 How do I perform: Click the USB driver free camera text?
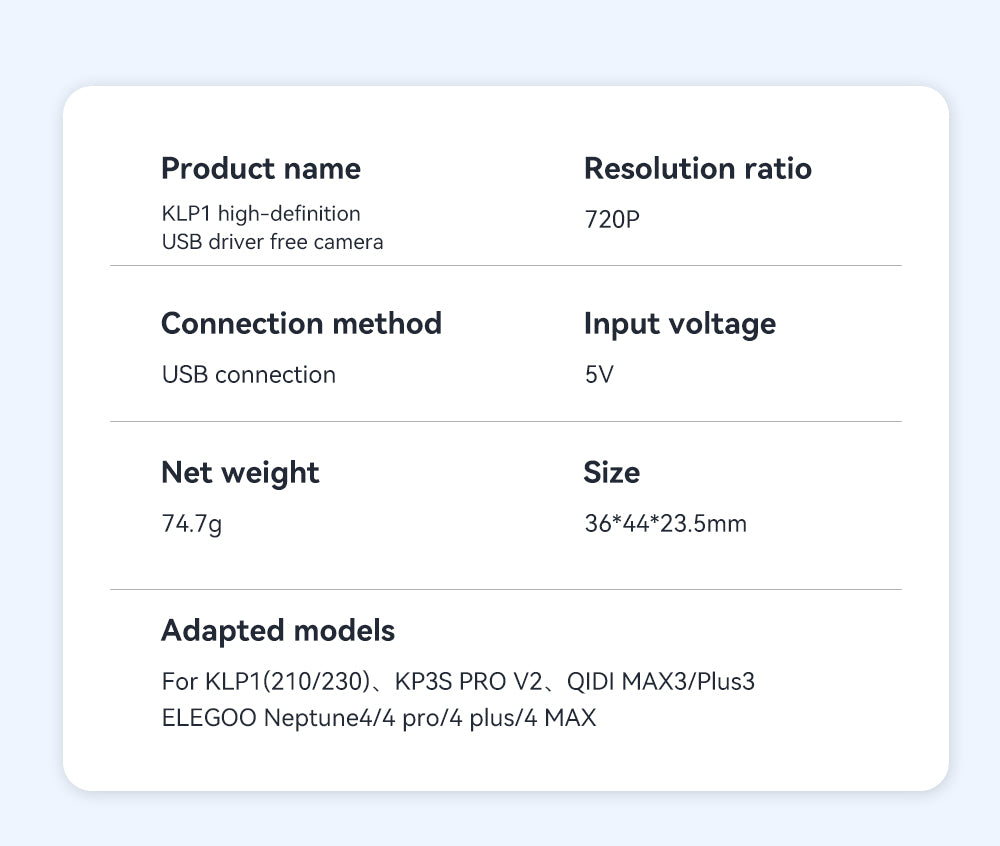click(x=272, y=242)
